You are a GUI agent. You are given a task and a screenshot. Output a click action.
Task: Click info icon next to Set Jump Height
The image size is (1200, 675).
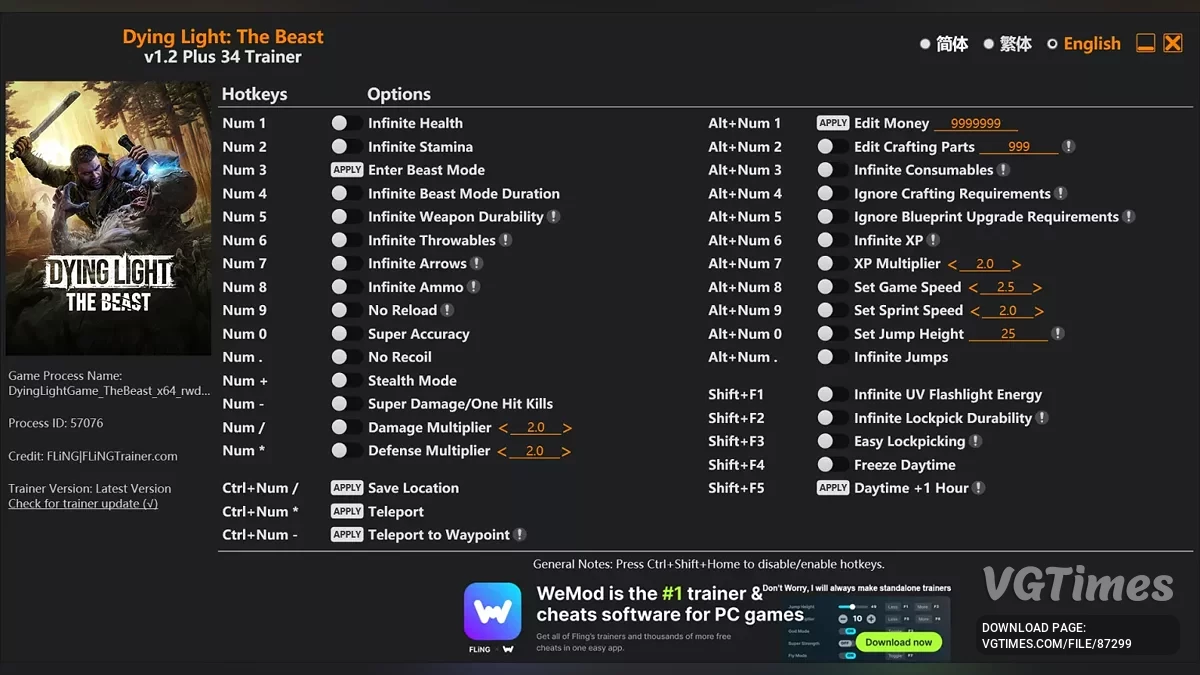tap(1058, 334)
